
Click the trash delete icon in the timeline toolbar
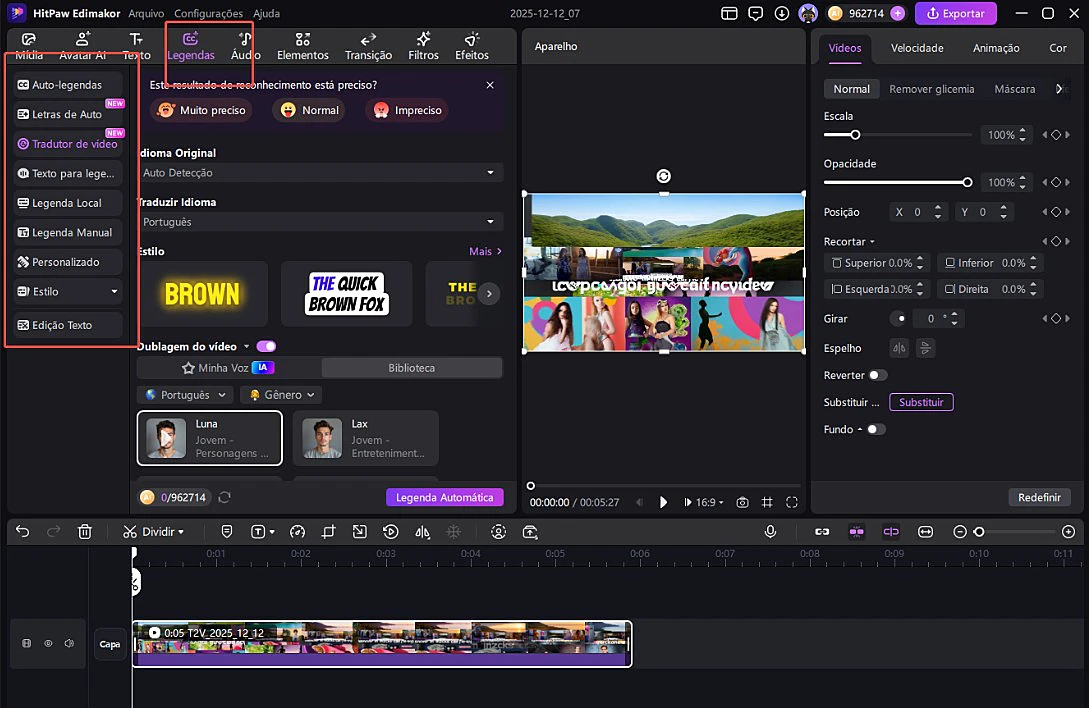click(85, 532)
